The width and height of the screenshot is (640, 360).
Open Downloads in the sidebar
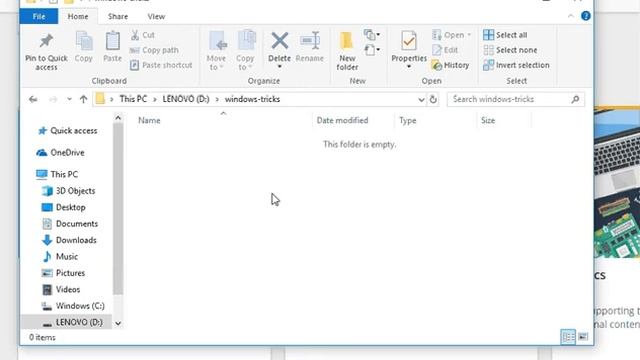click(x=69, y=240)
